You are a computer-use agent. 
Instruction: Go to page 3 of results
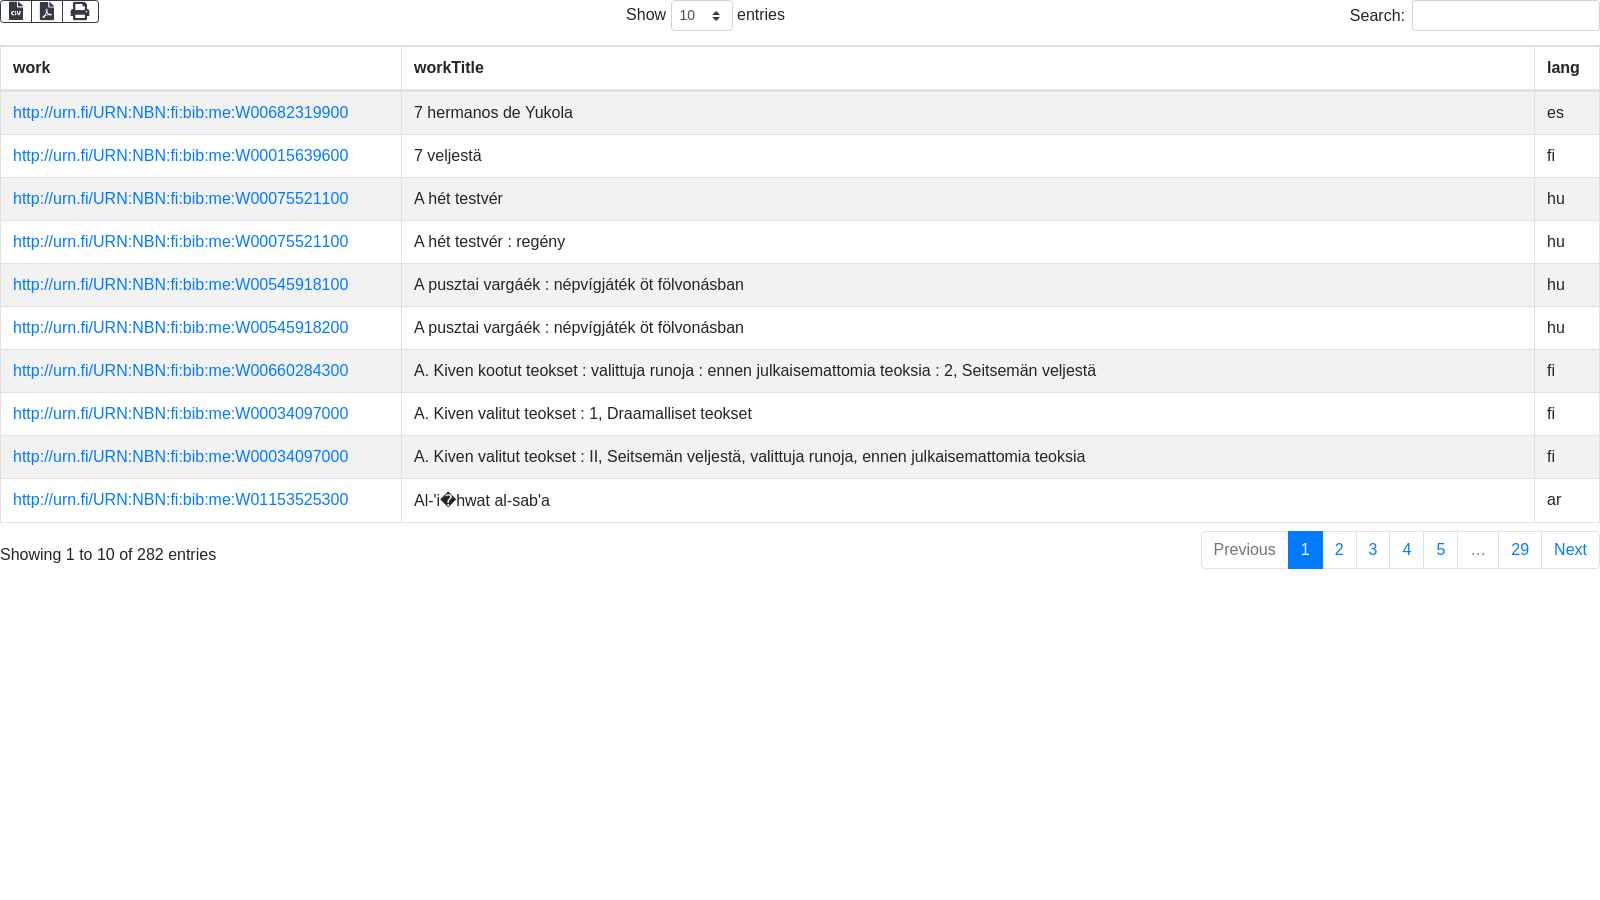click(1373, 550)
